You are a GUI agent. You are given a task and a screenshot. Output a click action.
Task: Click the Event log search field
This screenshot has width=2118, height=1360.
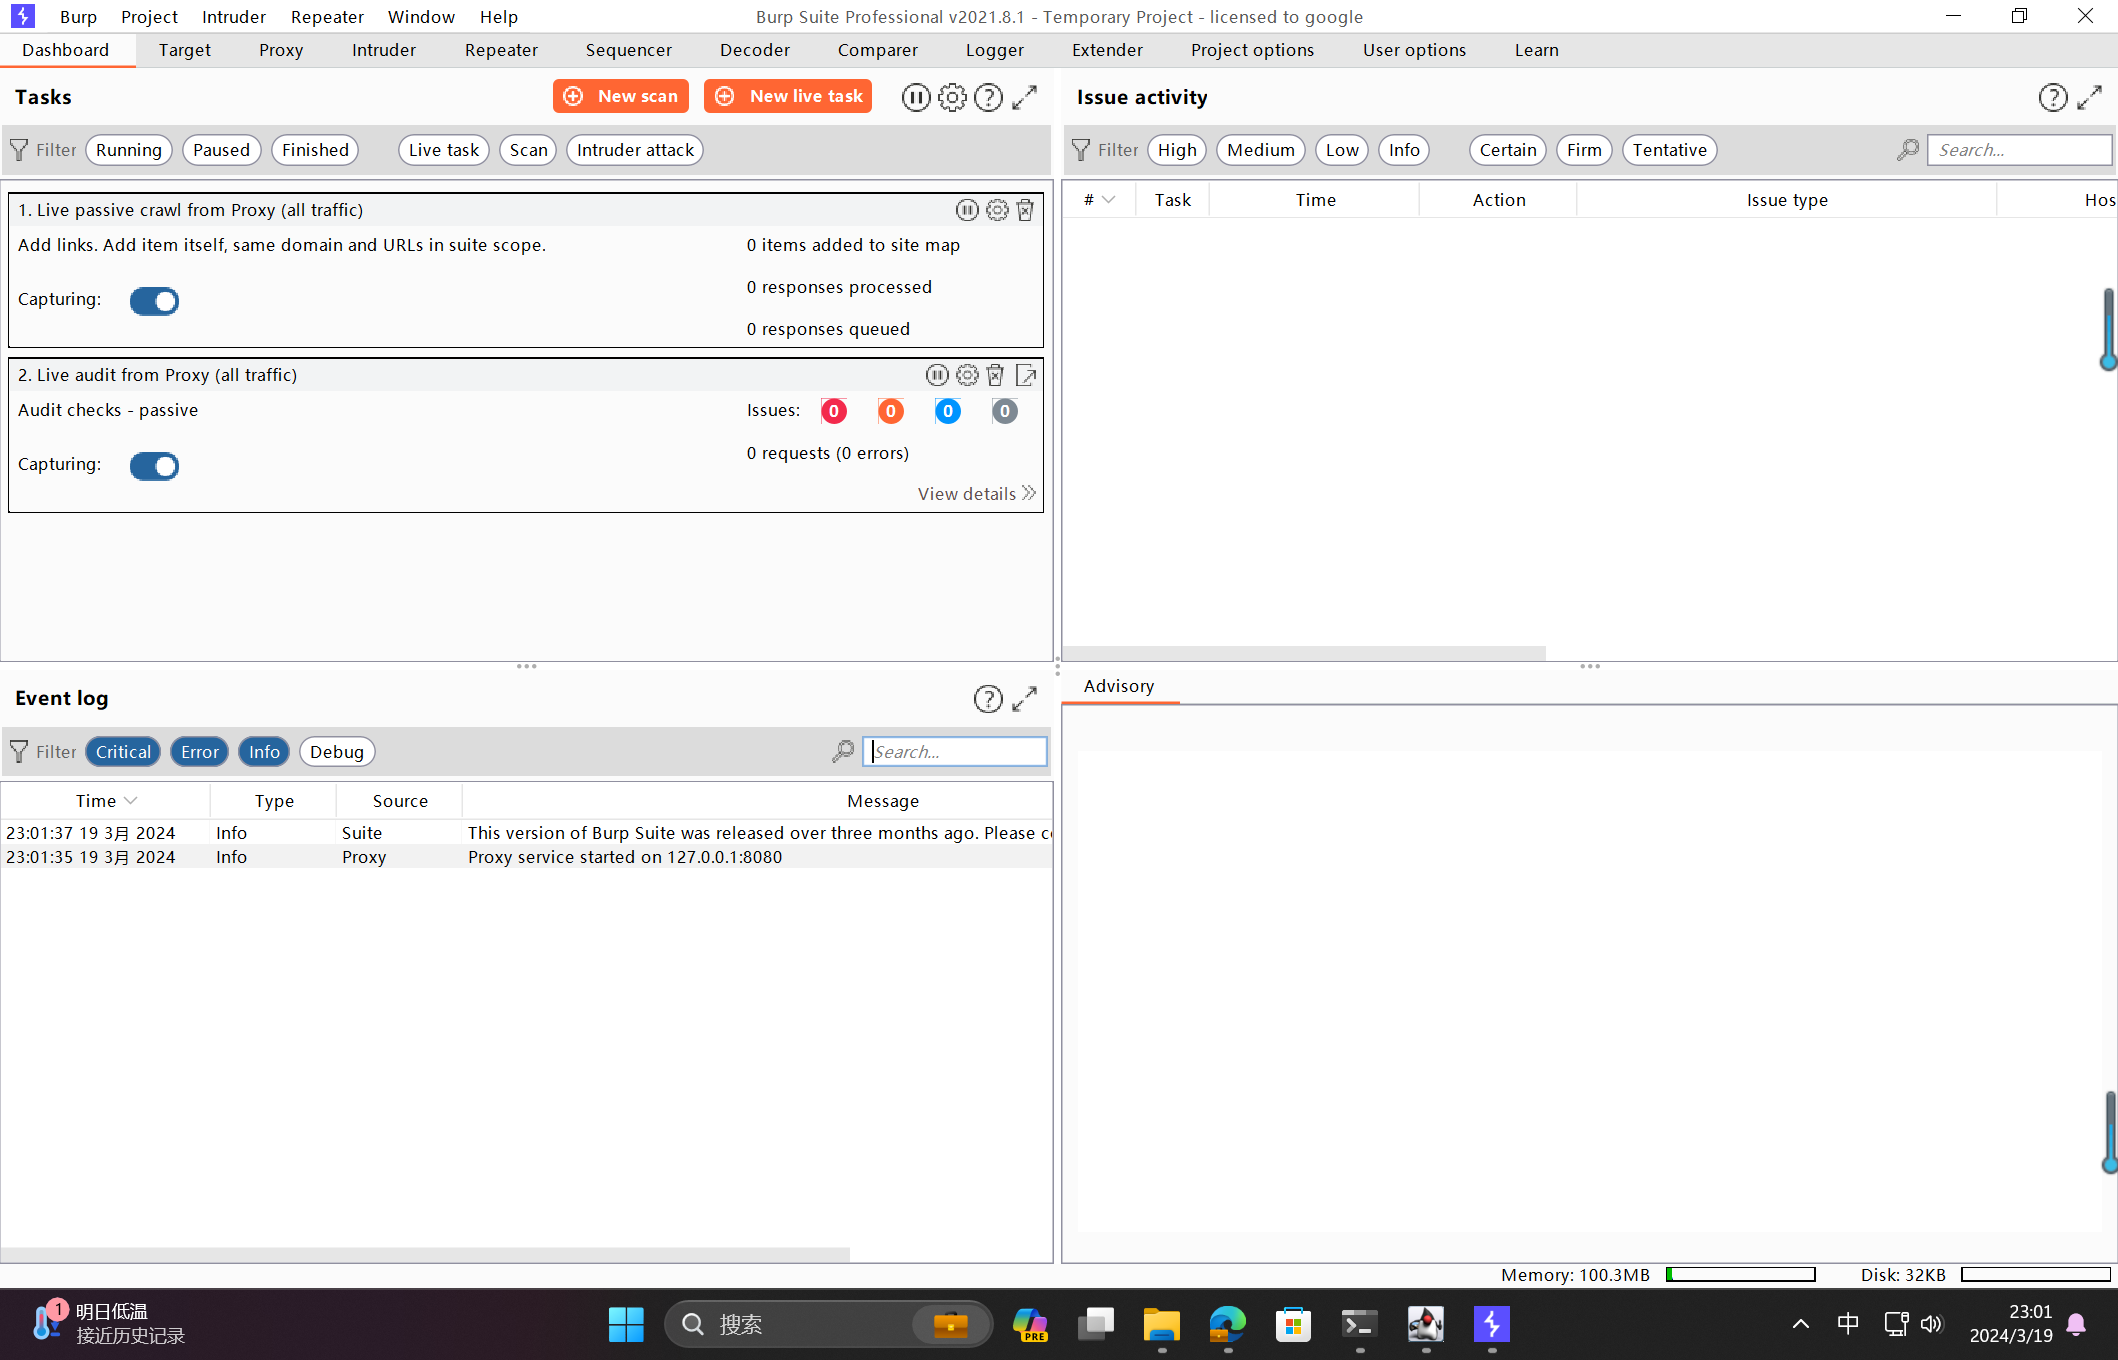pos(954,752)
